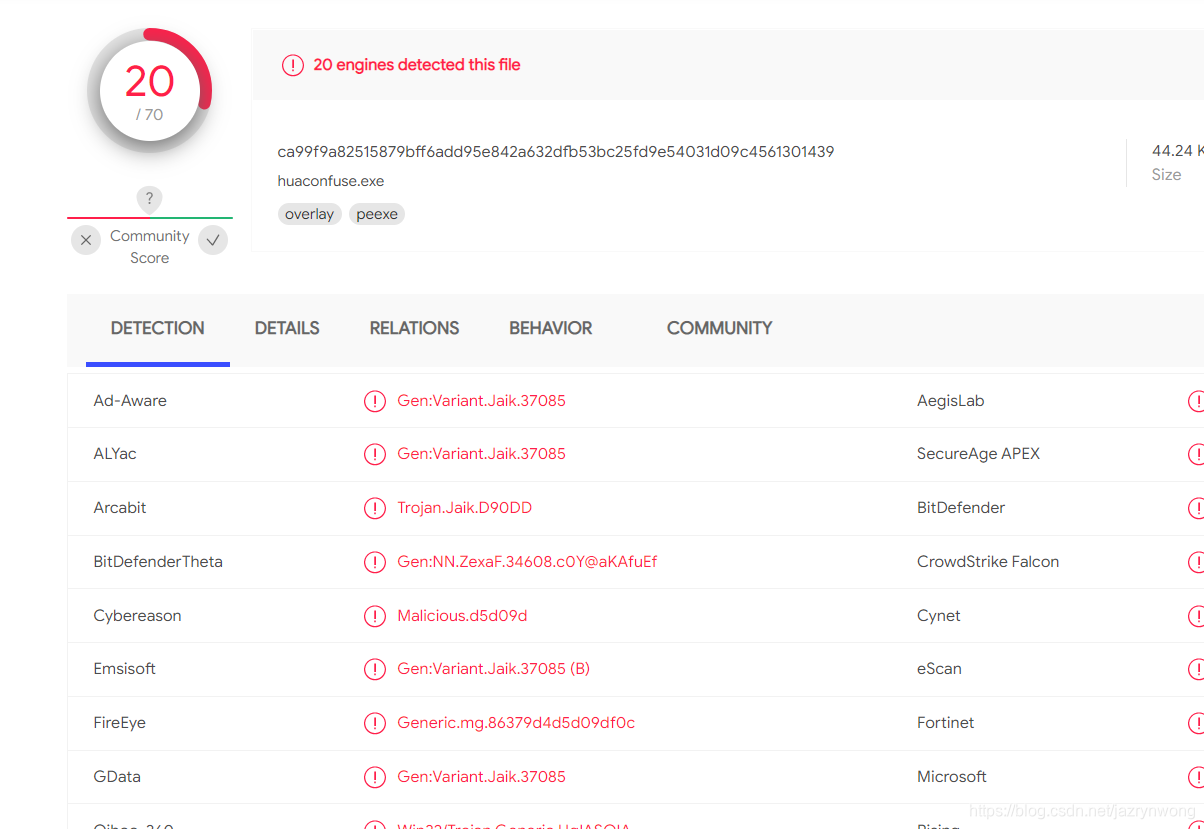
Task: Click the Microsoft engine name
Action: tap(952, 777)
